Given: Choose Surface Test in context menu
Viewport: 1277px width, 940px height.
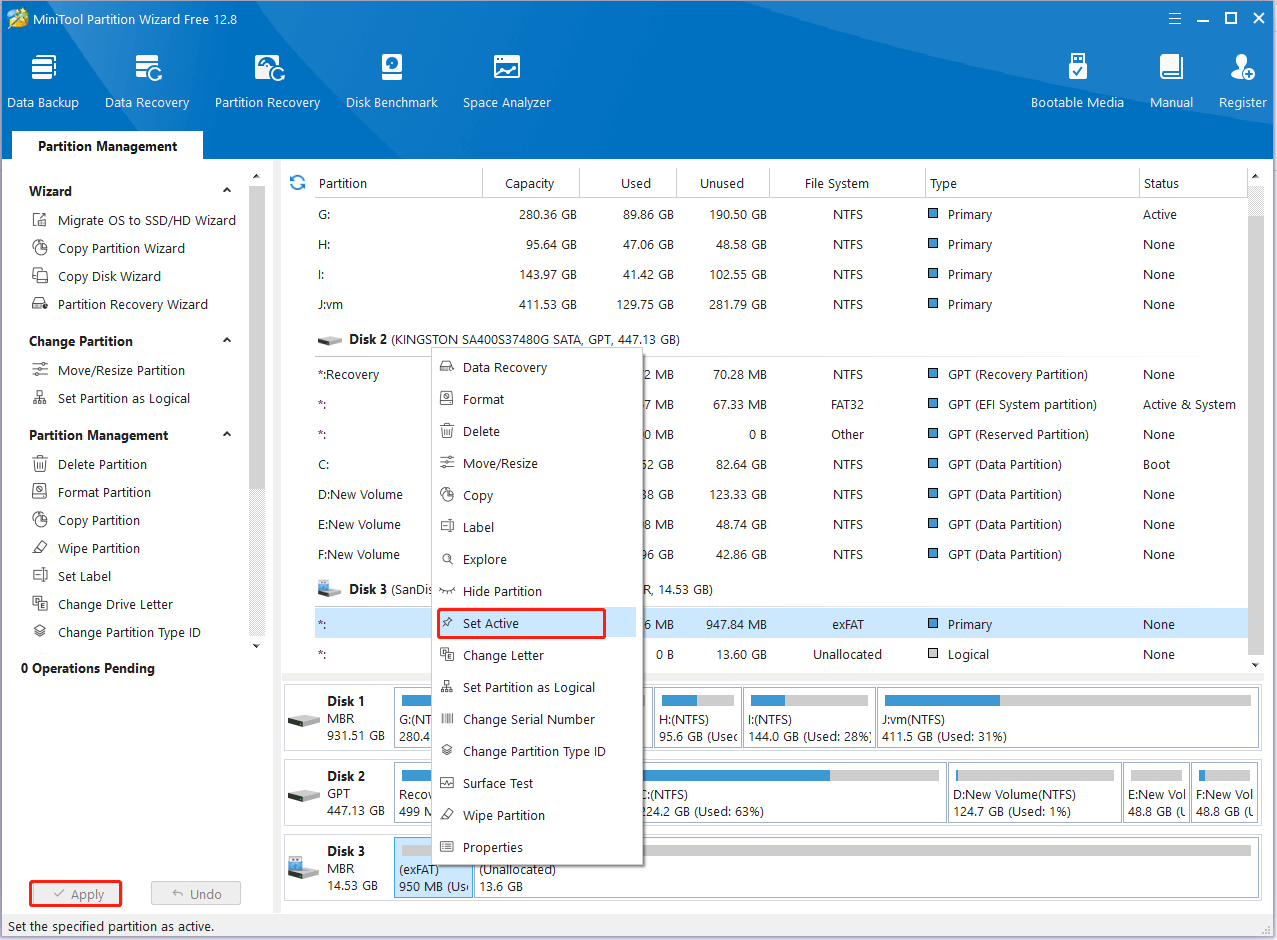Looking at the screenshot, I should [x=537, y=783].
